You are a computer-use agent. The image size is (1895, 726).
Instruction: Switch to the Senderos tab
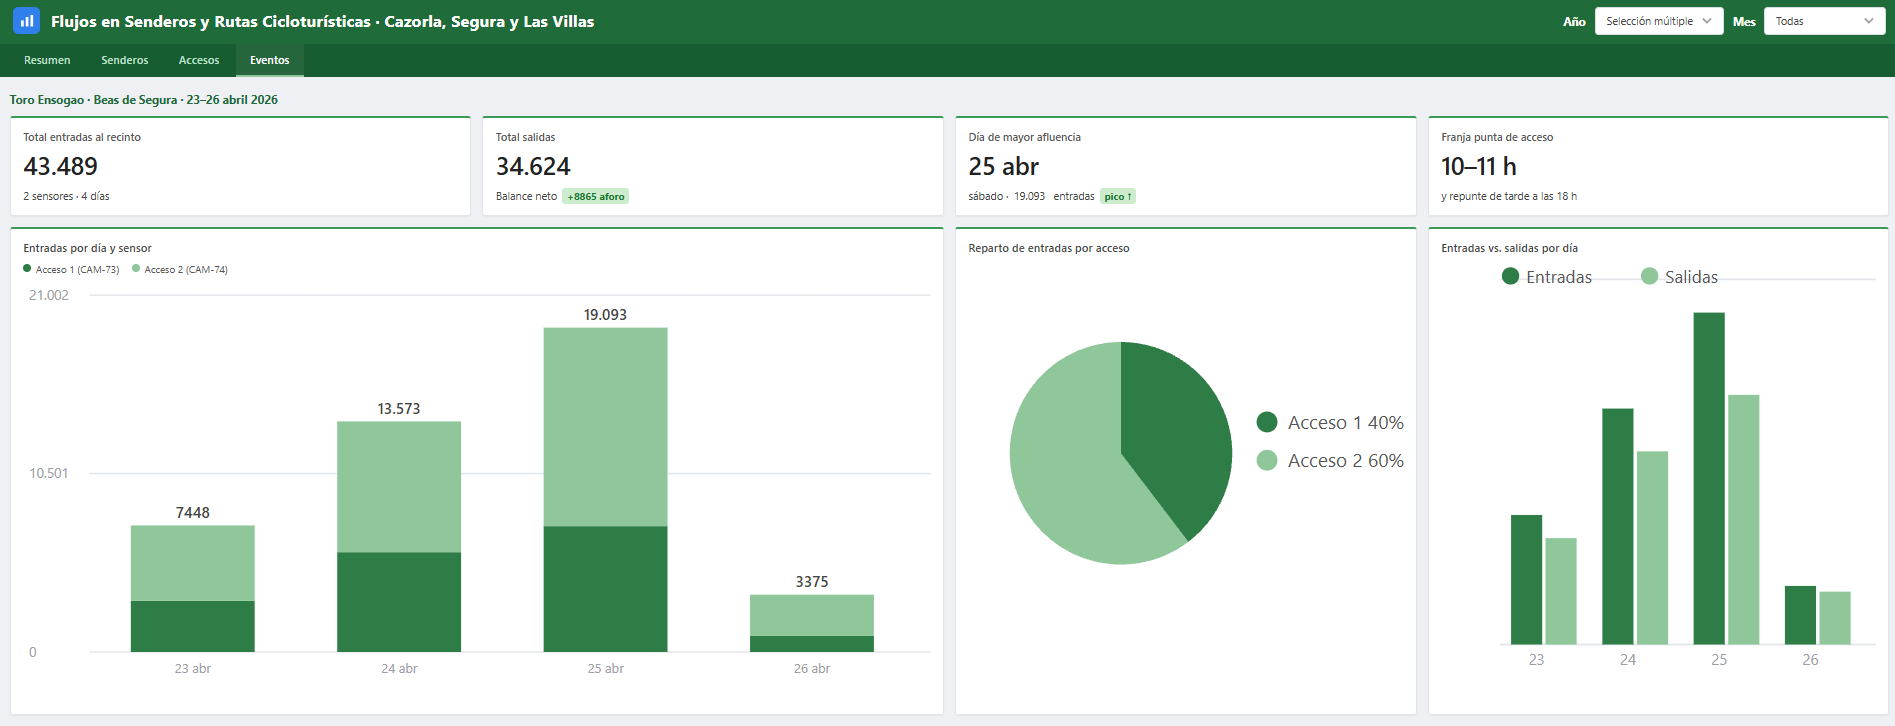[x=125, y=60]
